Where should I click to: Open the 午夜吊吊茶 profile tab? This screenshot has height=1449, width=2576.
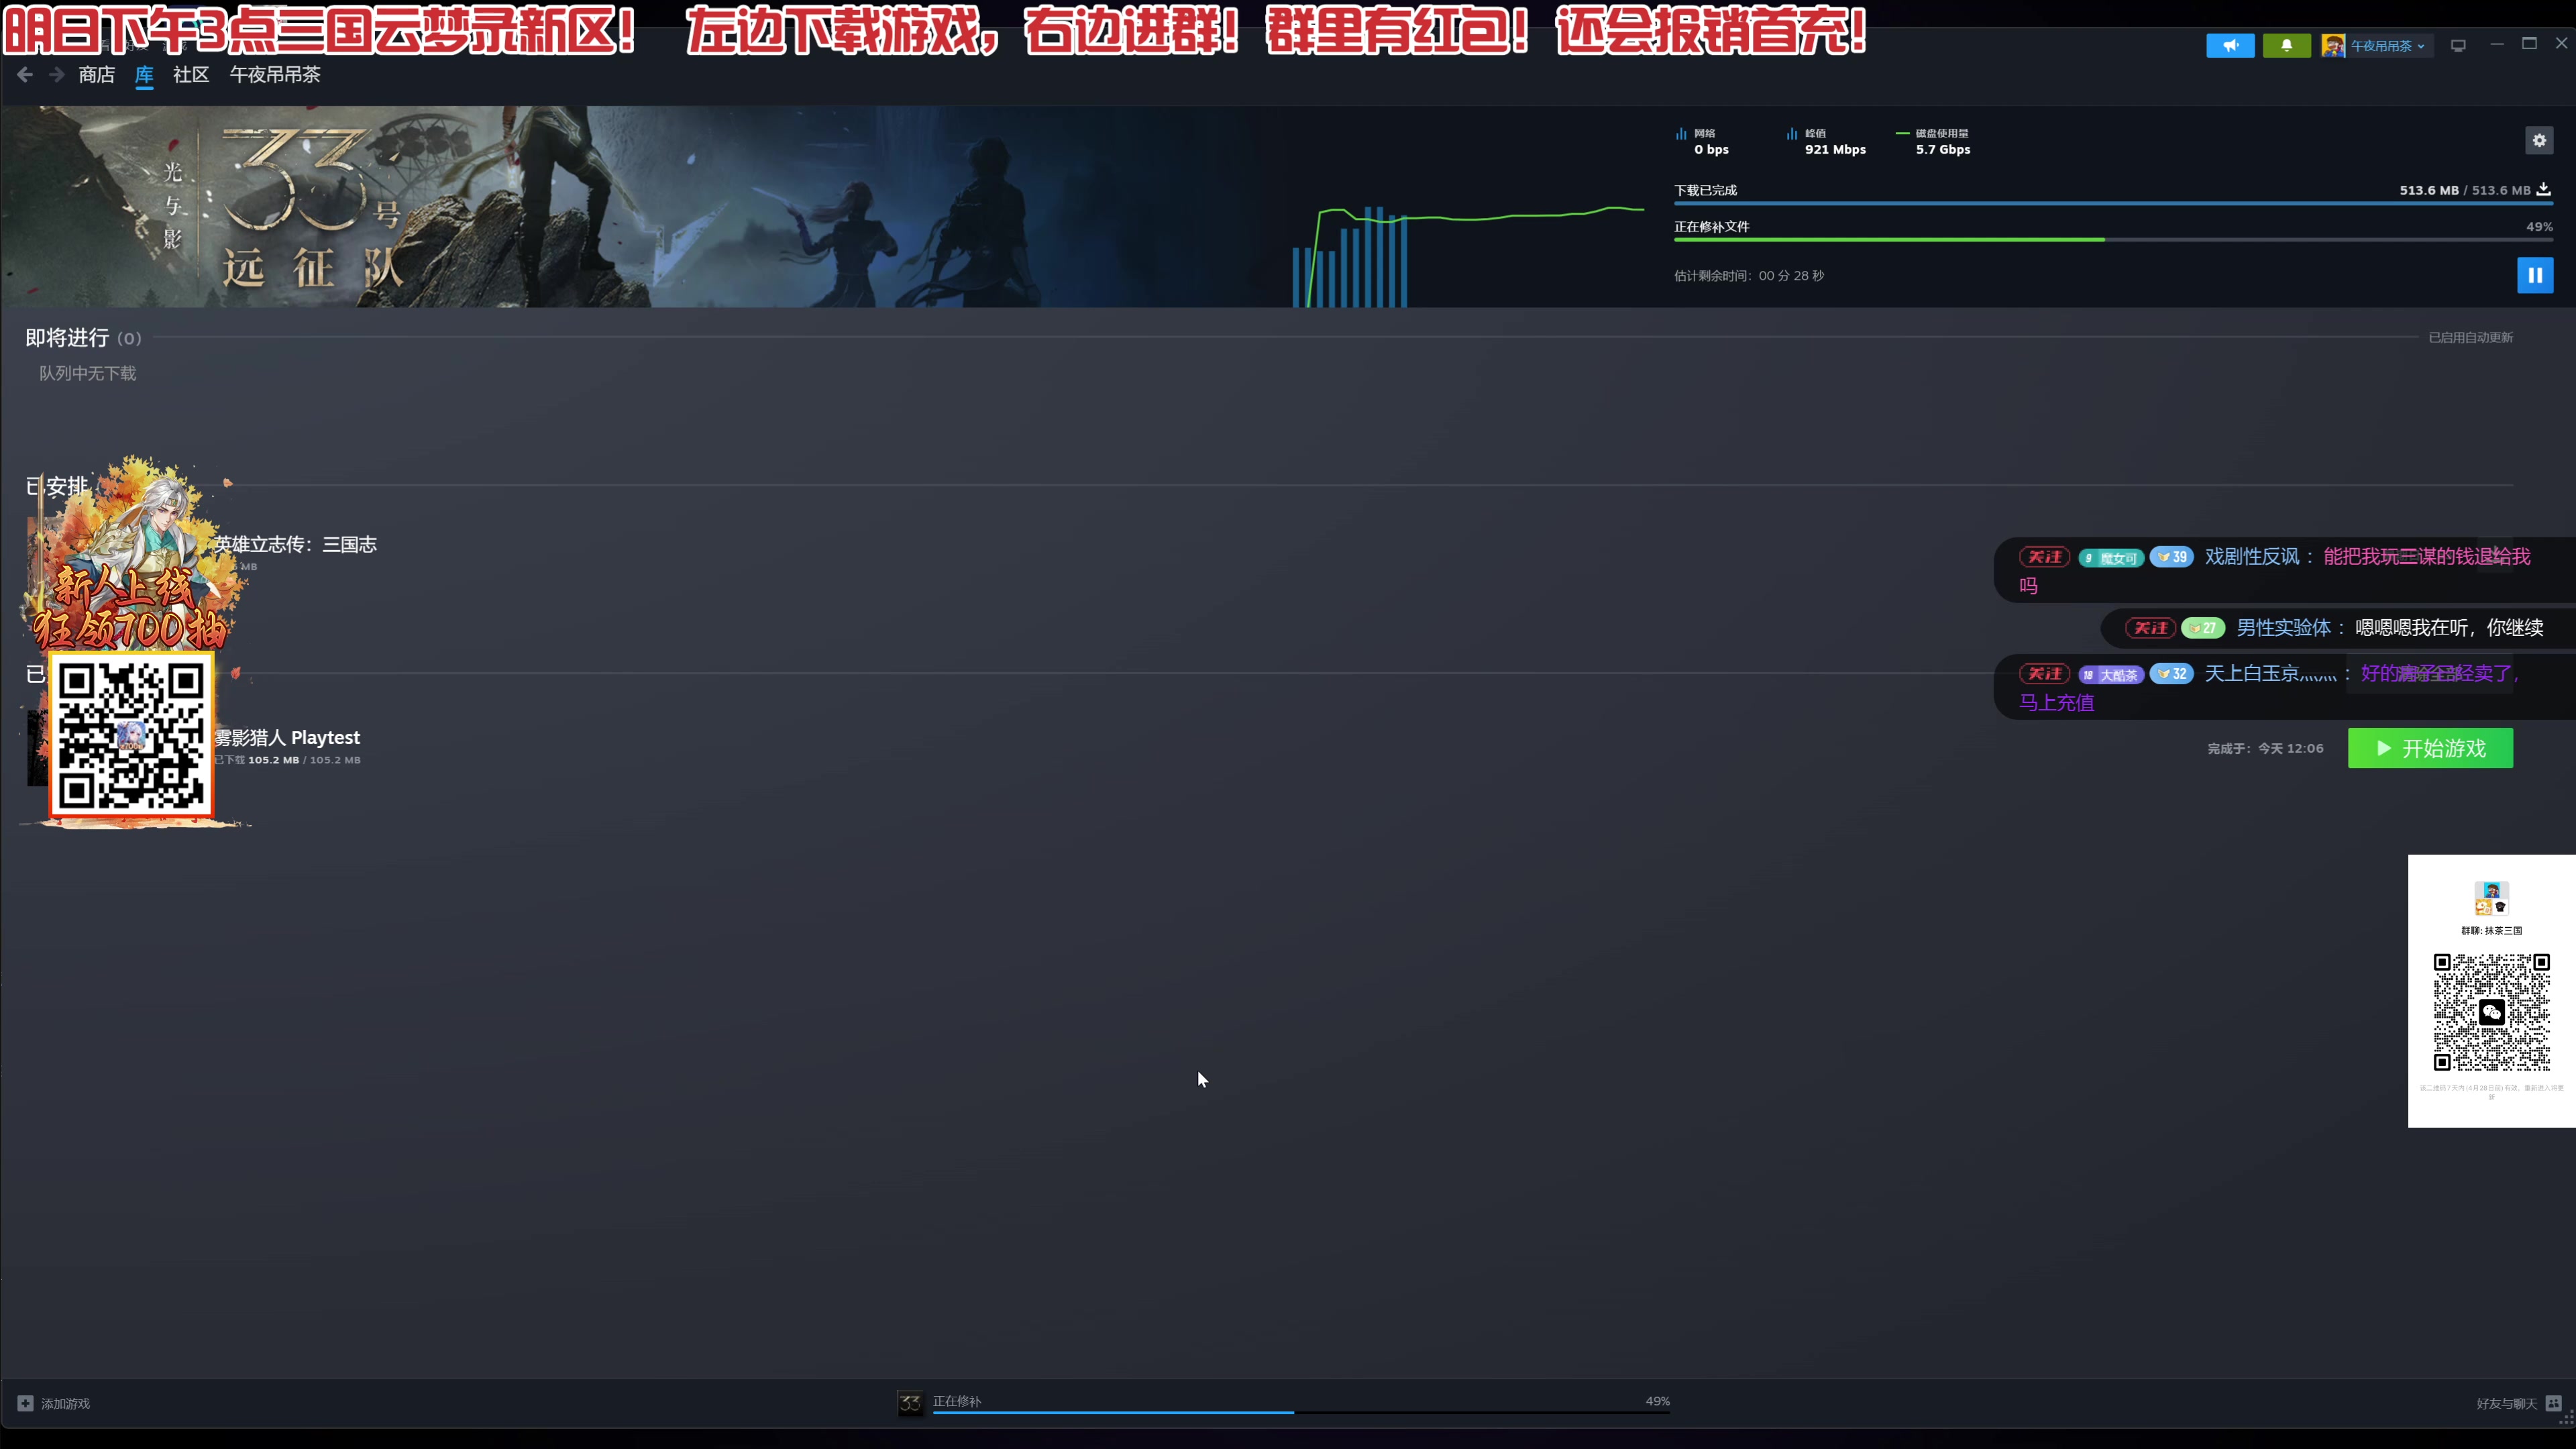[275, 74]
